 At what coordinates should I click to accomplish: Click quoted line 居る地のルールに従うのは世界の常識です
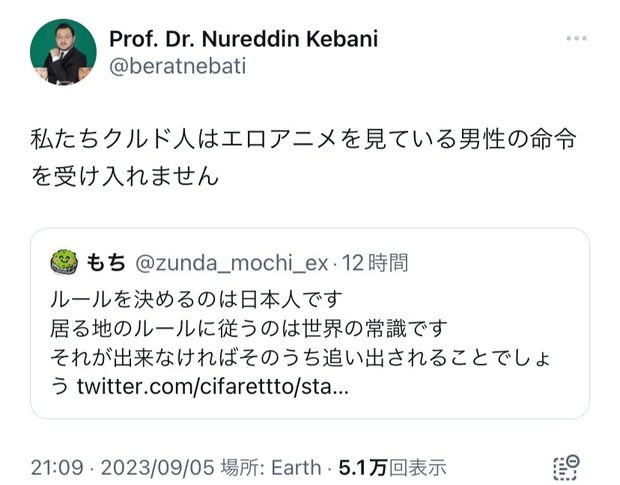coord(247,327)
